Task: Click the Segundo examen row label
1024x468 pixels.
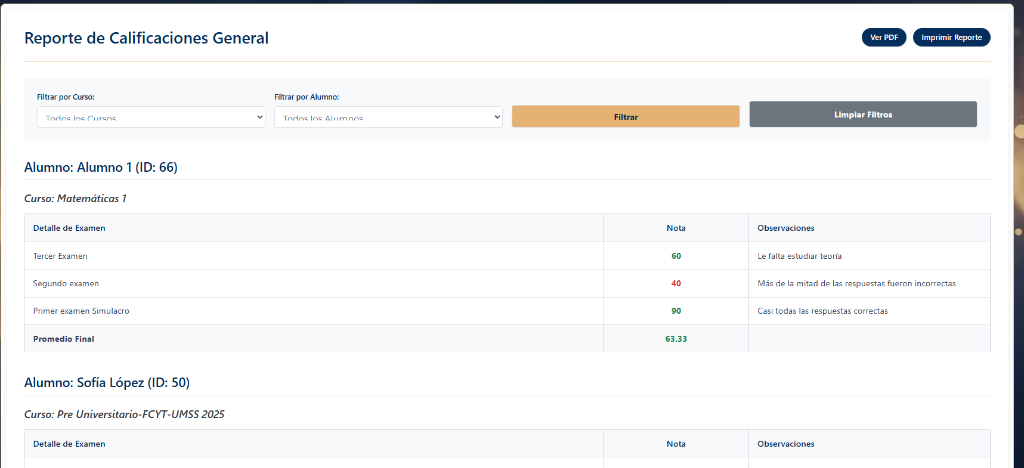Action: [x=66, y=283]
